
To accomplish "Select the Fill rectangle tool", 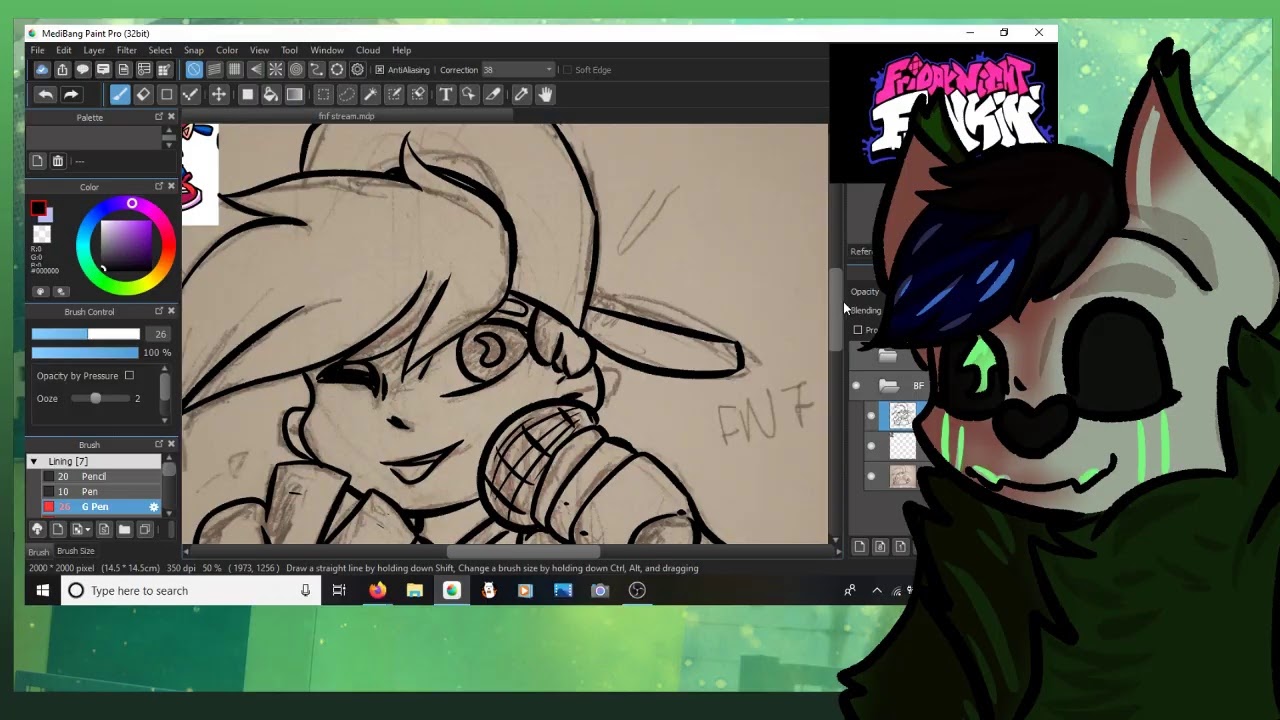I will pyautogui.click(x=247, y=94).
